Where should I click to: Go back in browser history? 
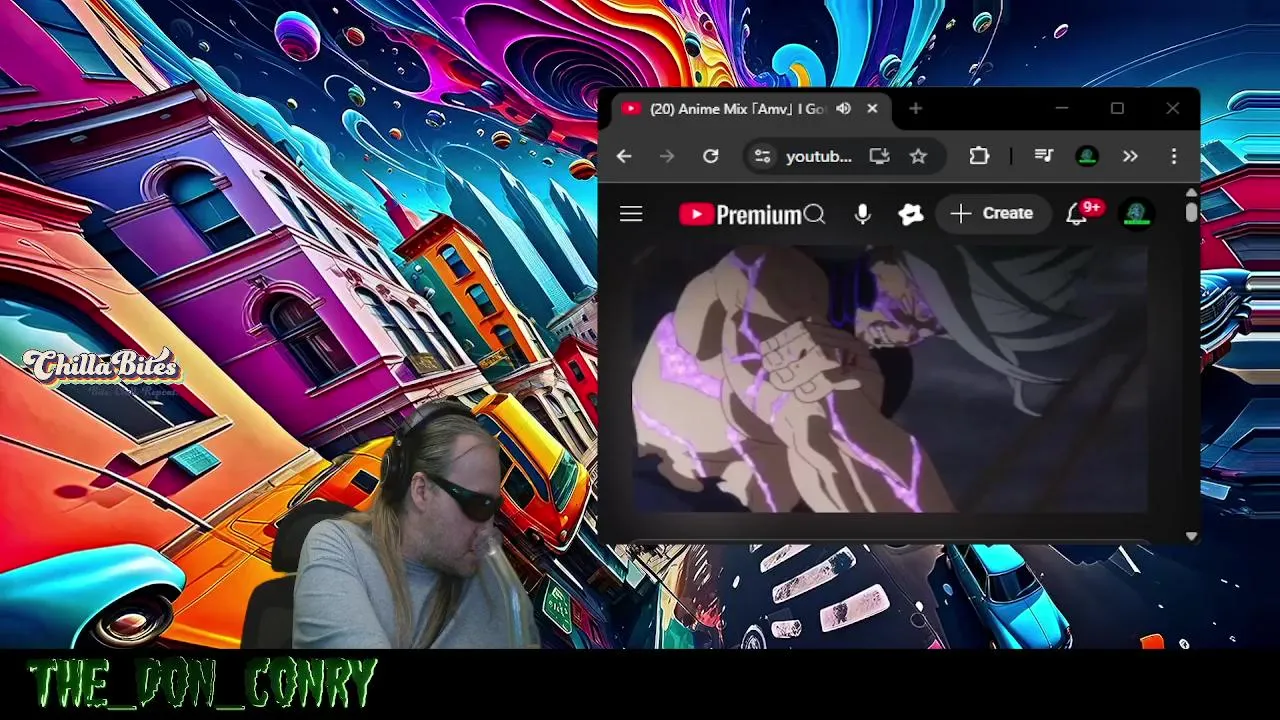[x=624, y=156]
